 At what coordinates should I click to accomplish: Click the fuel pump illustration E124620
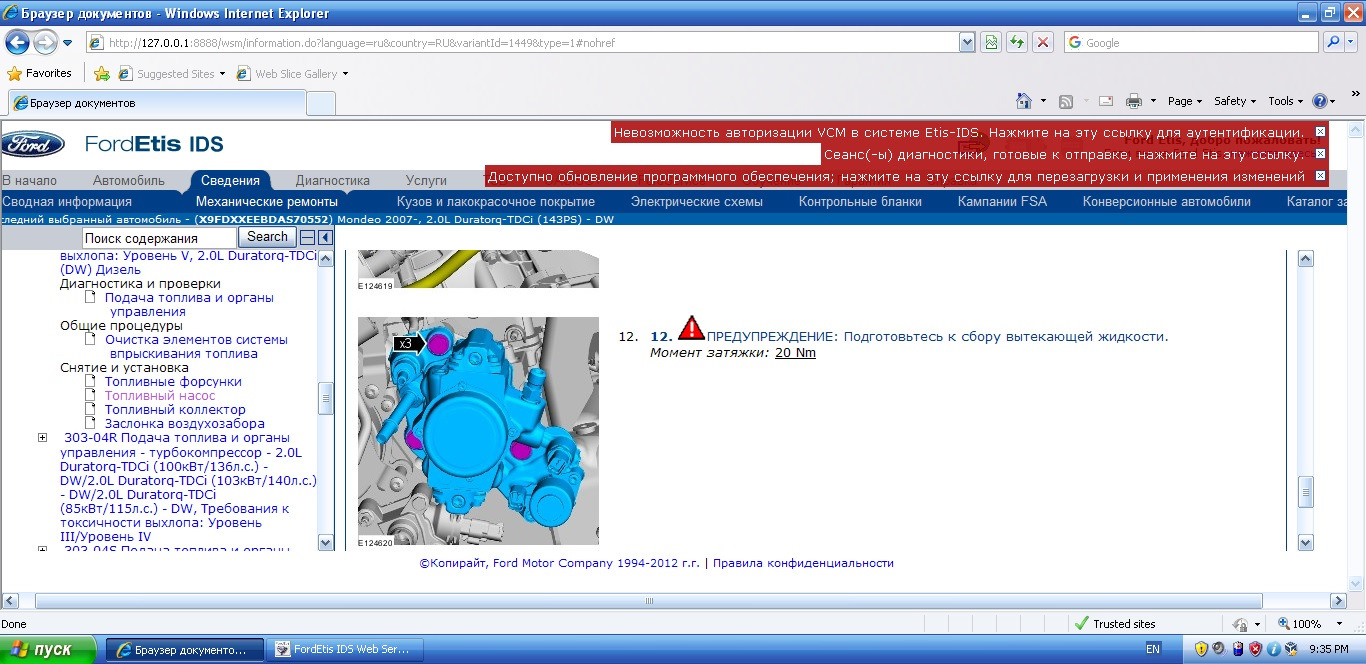pyautogui.click(x=478, y=432)
